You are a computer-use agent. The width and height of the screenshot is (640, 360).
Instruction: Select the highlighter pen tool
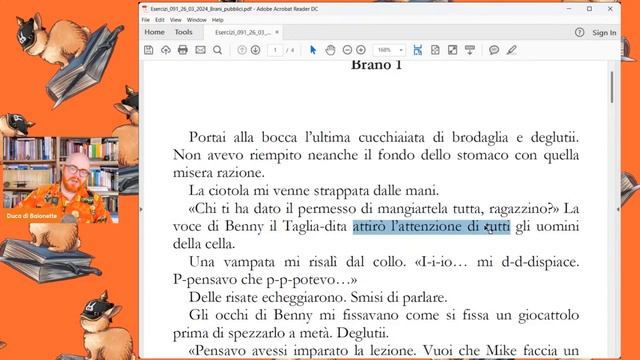click(x=512, y=50)
